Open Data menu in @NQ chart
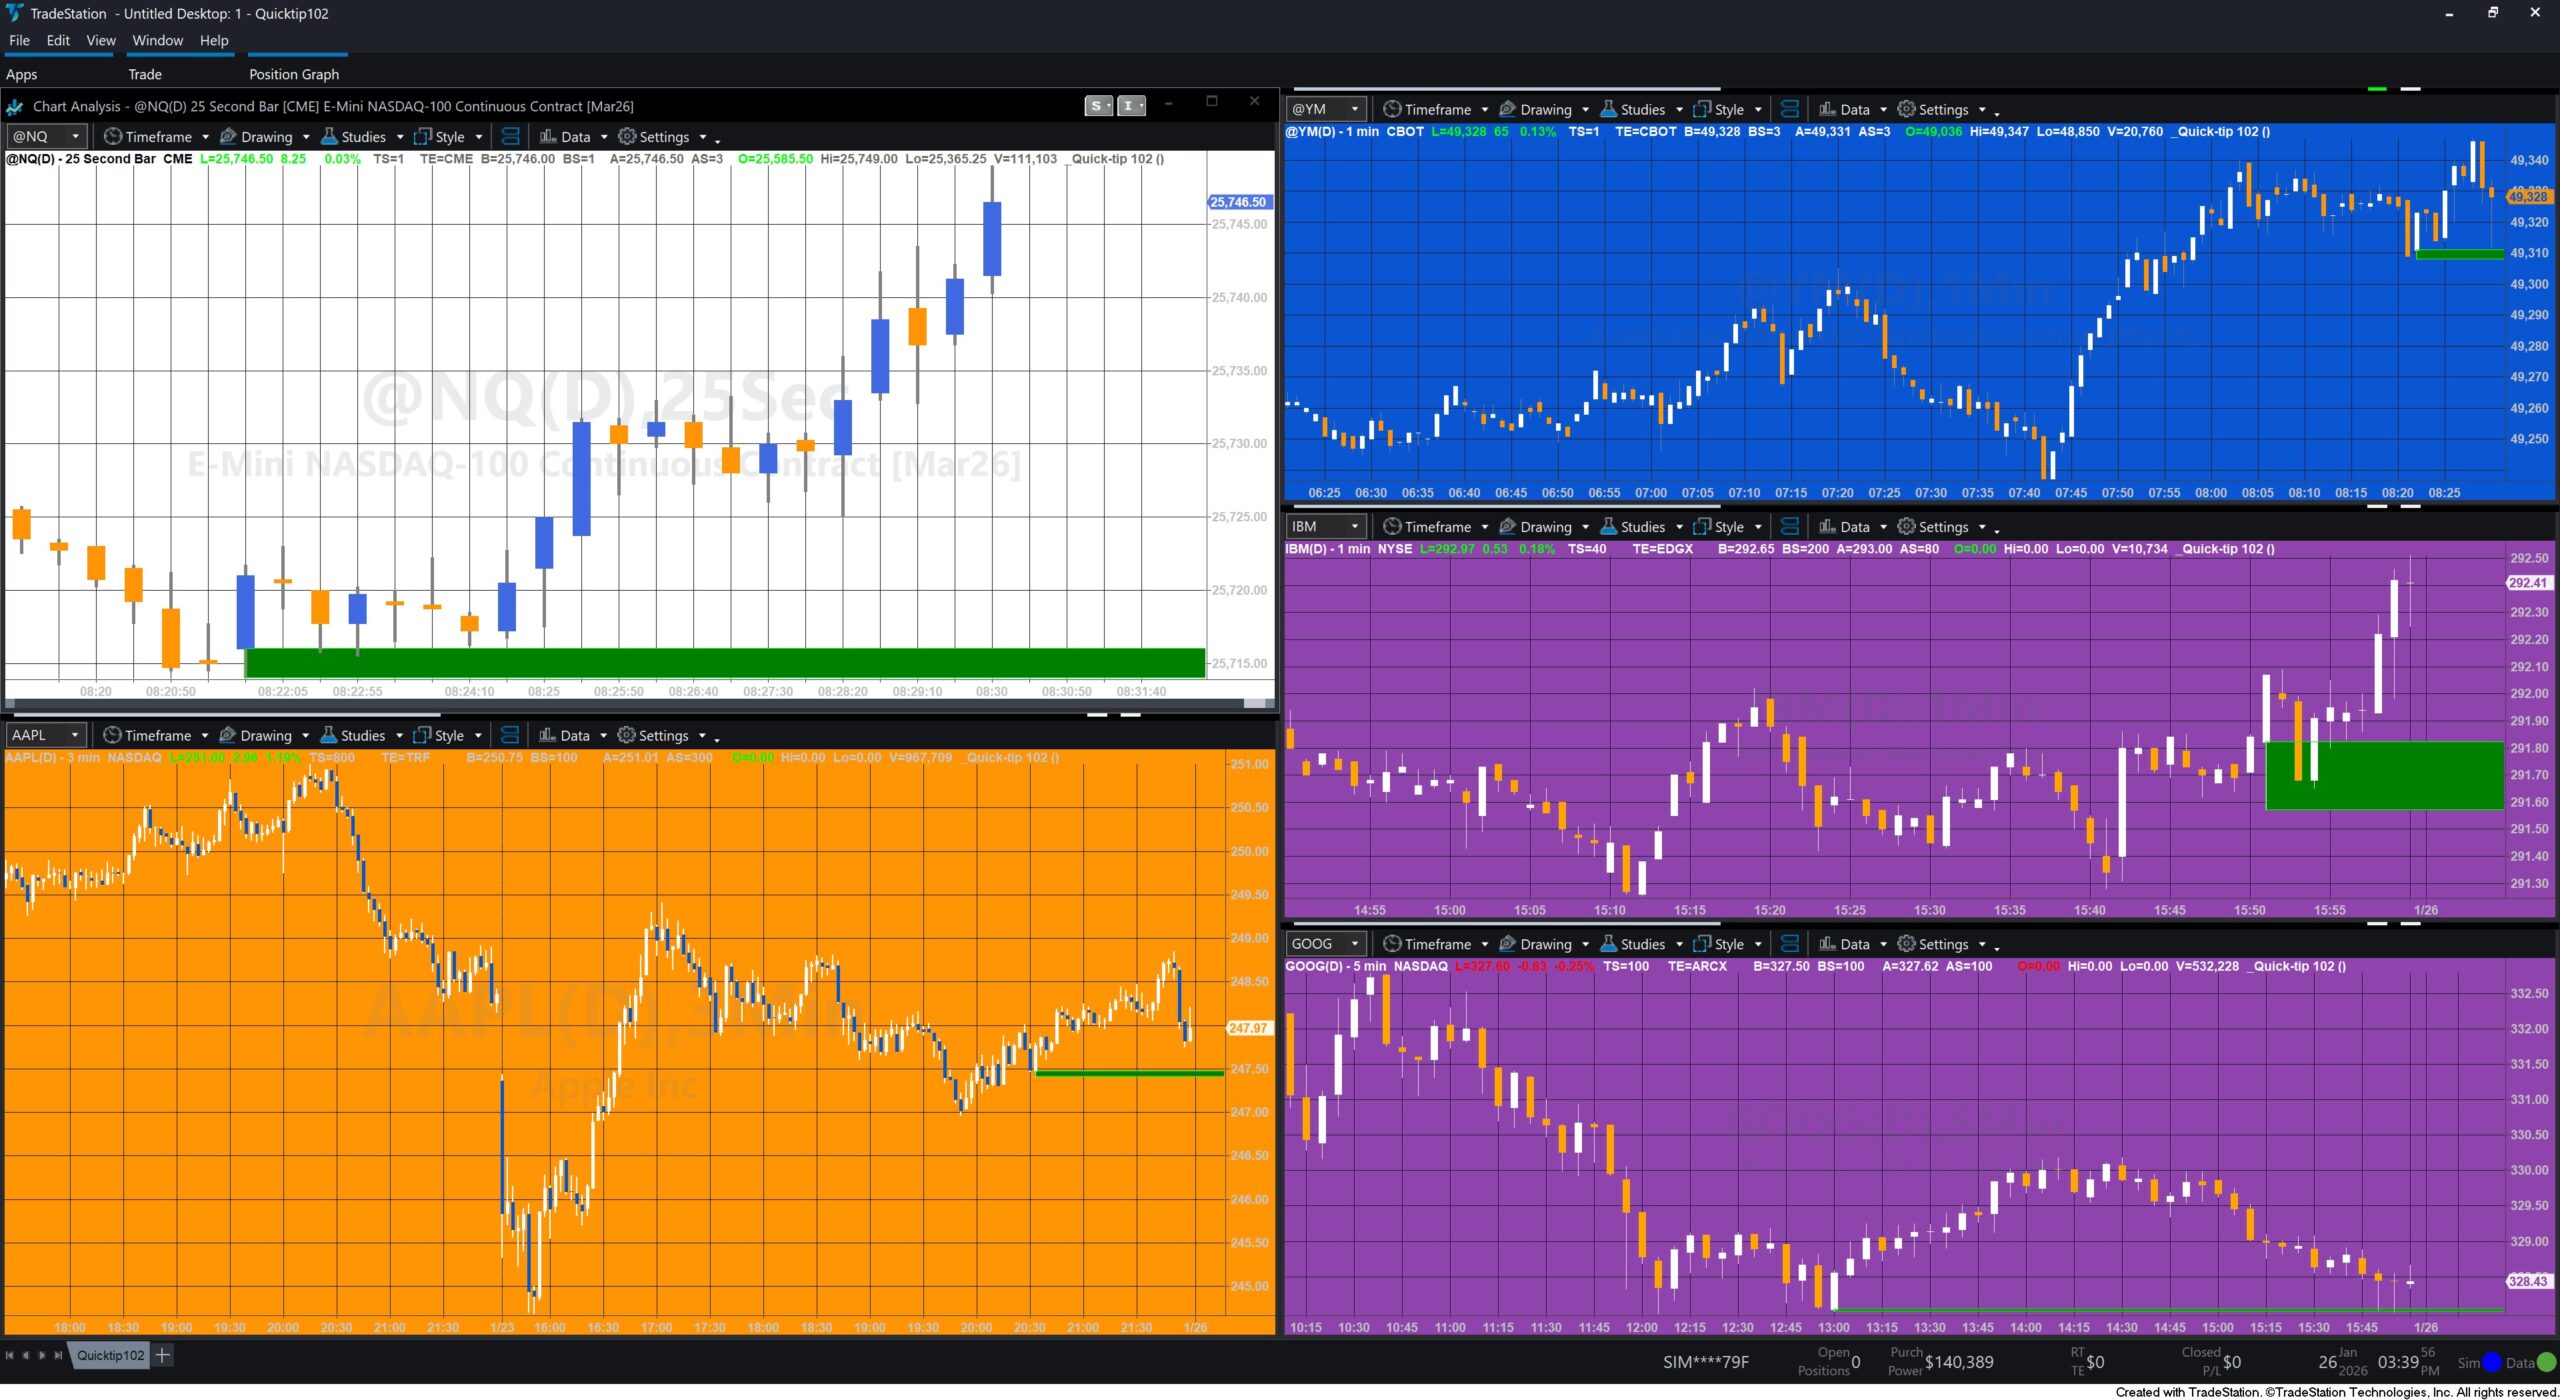 point(573,137)
